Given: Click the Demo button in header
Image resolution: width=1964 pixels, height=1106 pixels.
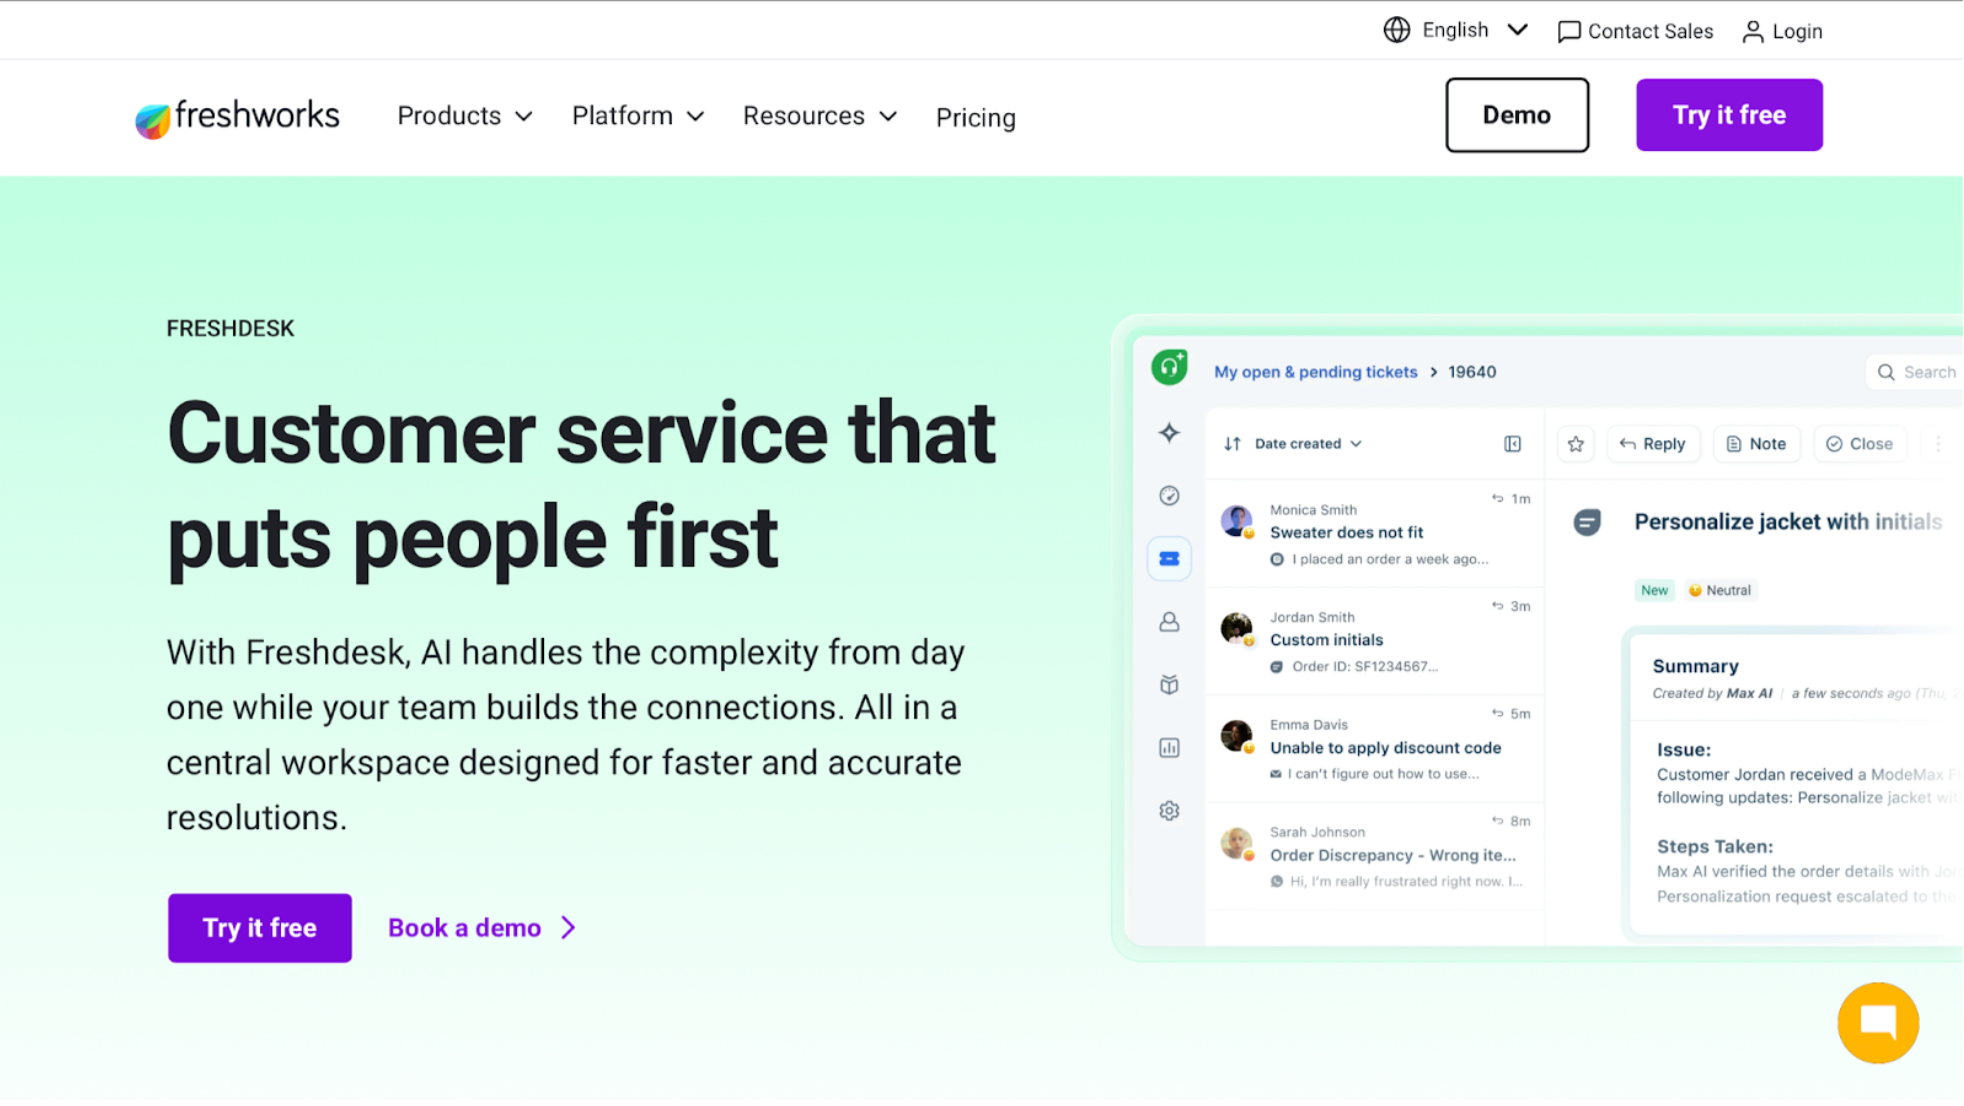Looking at the screenshot, I should coord(1516,115).
